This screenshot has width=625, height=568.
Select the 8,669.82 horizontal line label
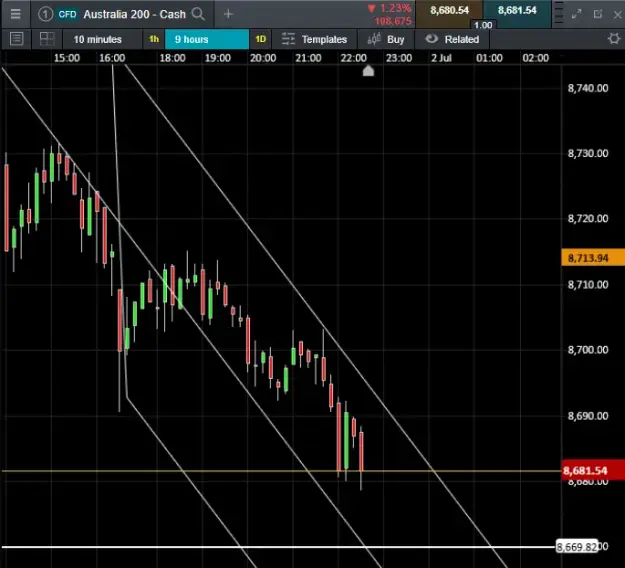click(x=577, y=547)
